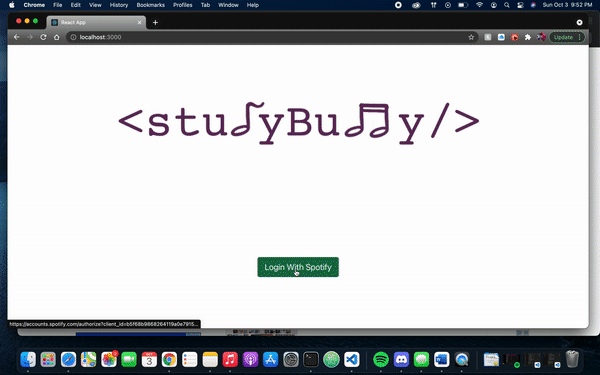600x375 pixels.
Task: Open Notes from the dock
Action: [210, 359]
